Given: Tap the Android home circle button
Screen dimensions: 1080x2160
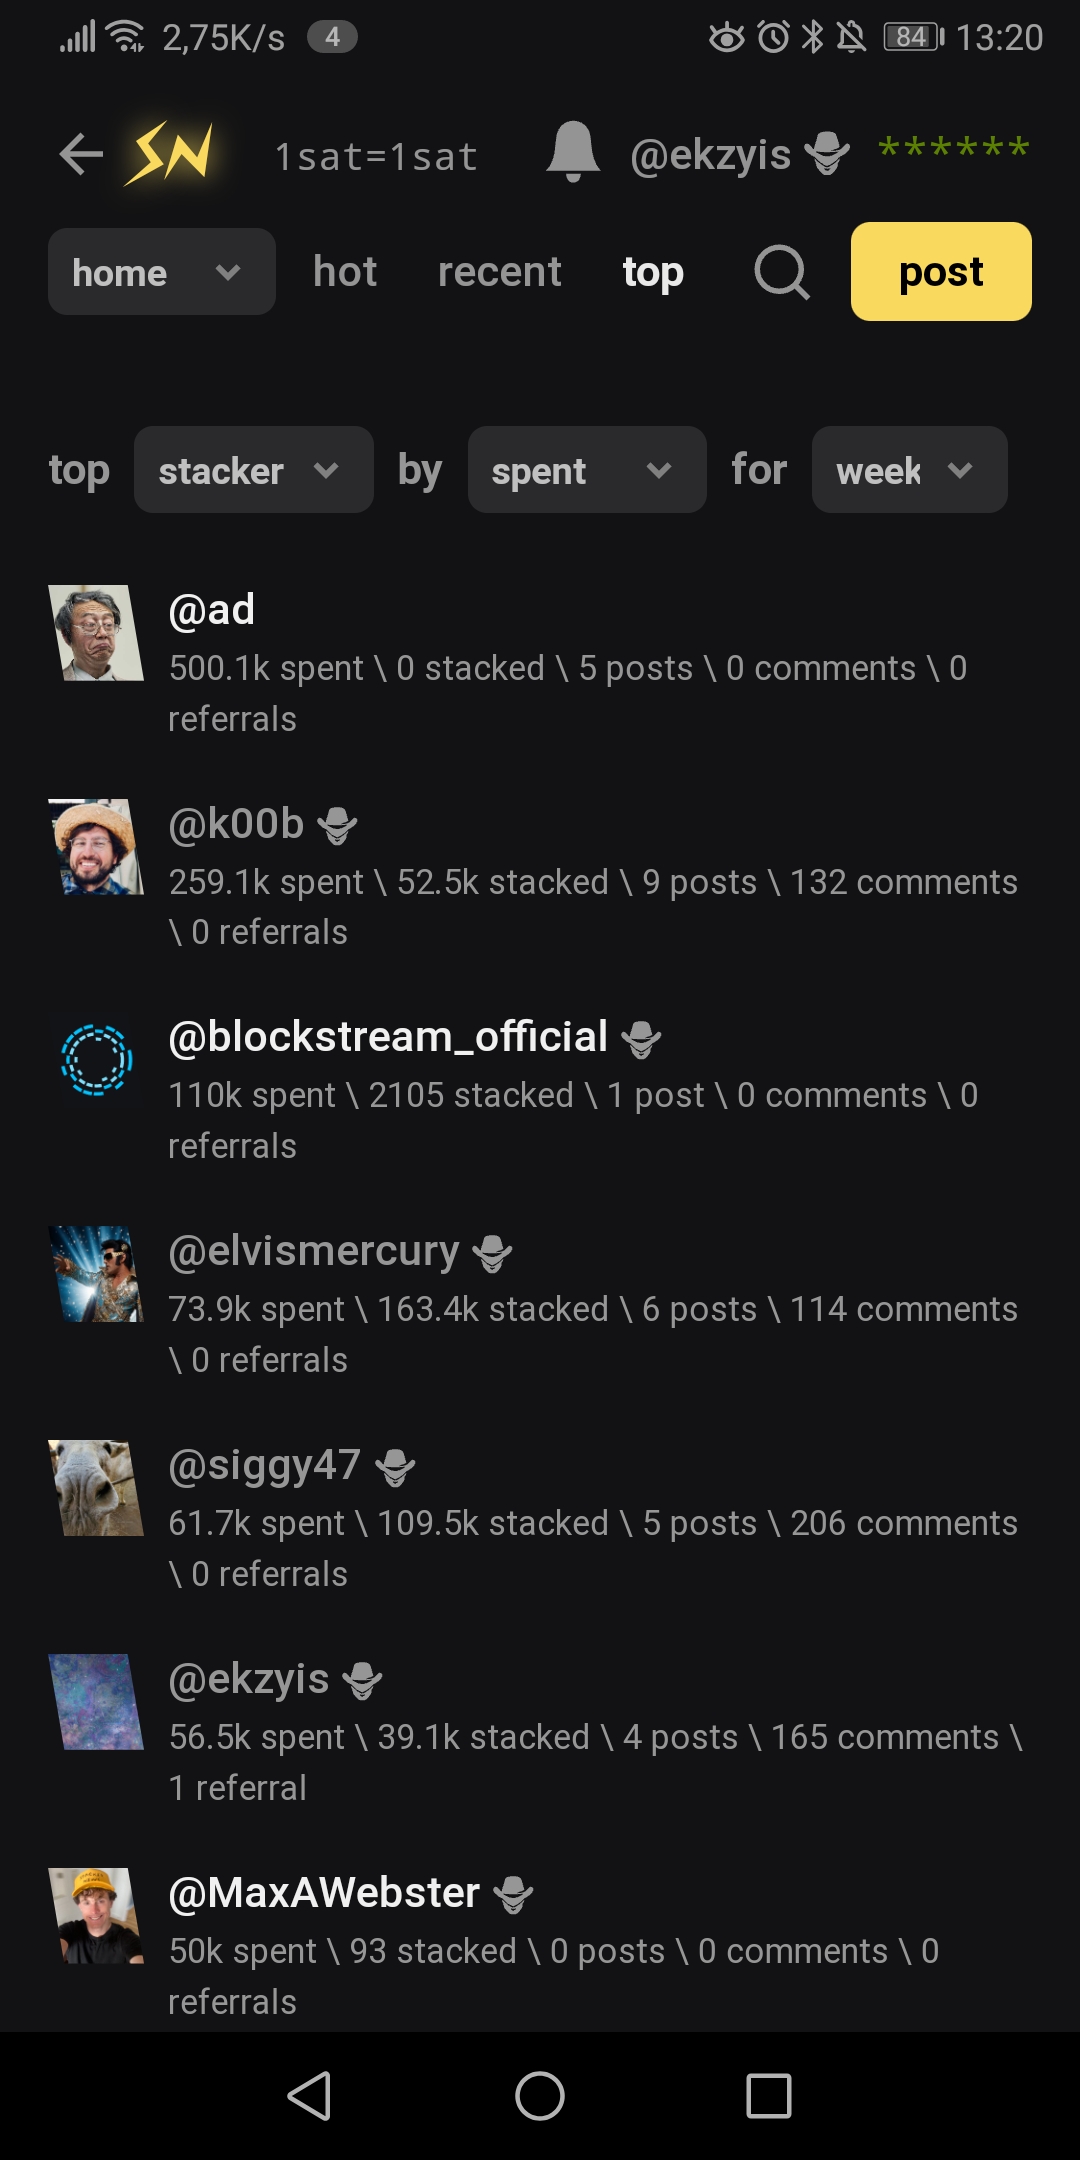Looking at the screenshot, I should (540, 2095).
